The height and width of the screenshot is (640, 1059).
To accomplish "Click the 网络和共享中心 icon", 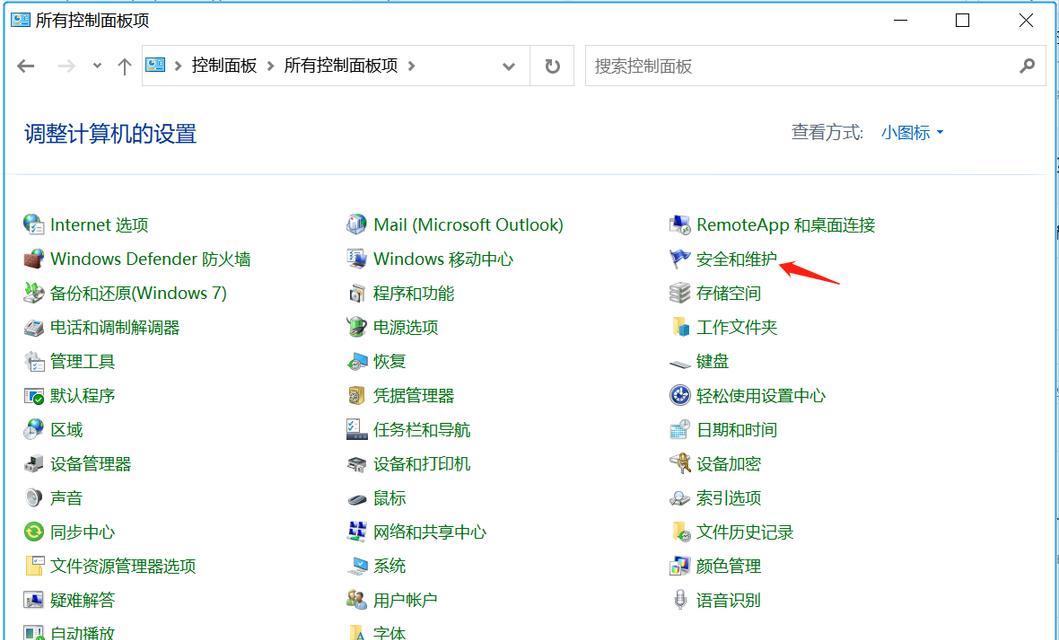I will coord(357,532).
